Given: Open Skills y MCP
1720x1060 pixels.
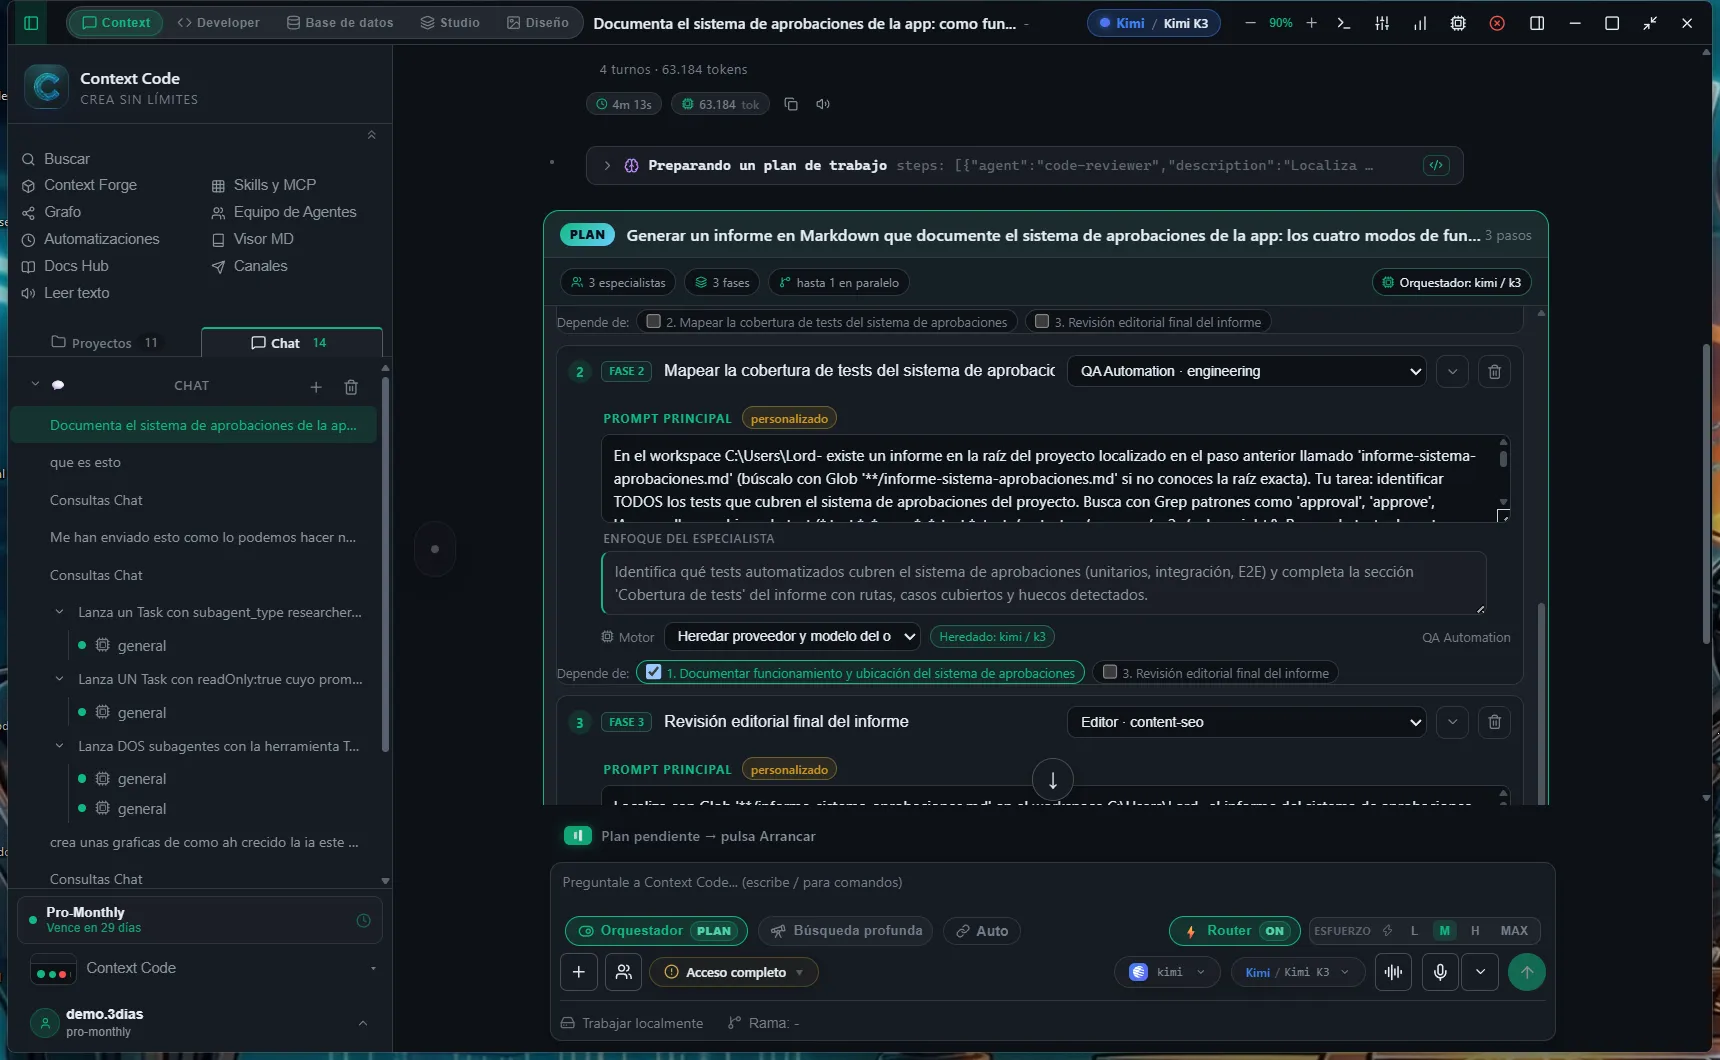Looking at the screenshot, I should click(x=264, y=185).
